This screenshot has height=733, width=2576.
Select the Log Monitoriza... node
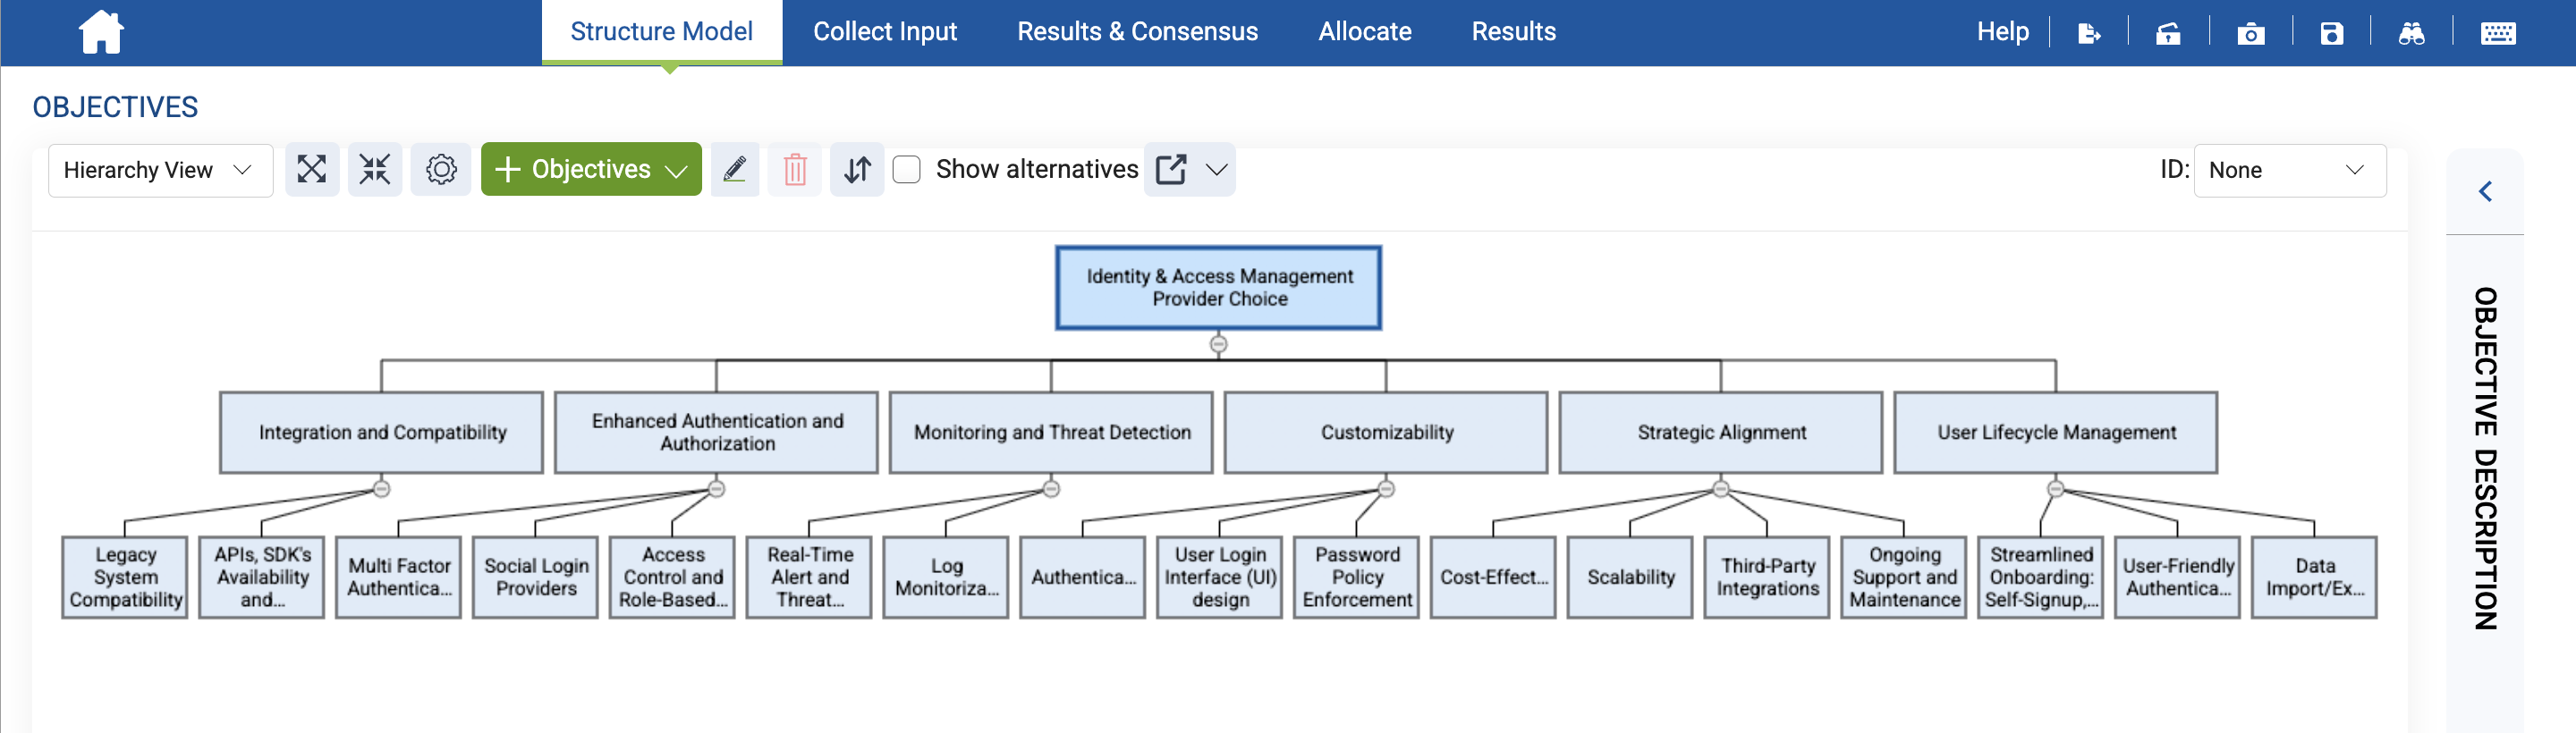[x=947, y=577]
